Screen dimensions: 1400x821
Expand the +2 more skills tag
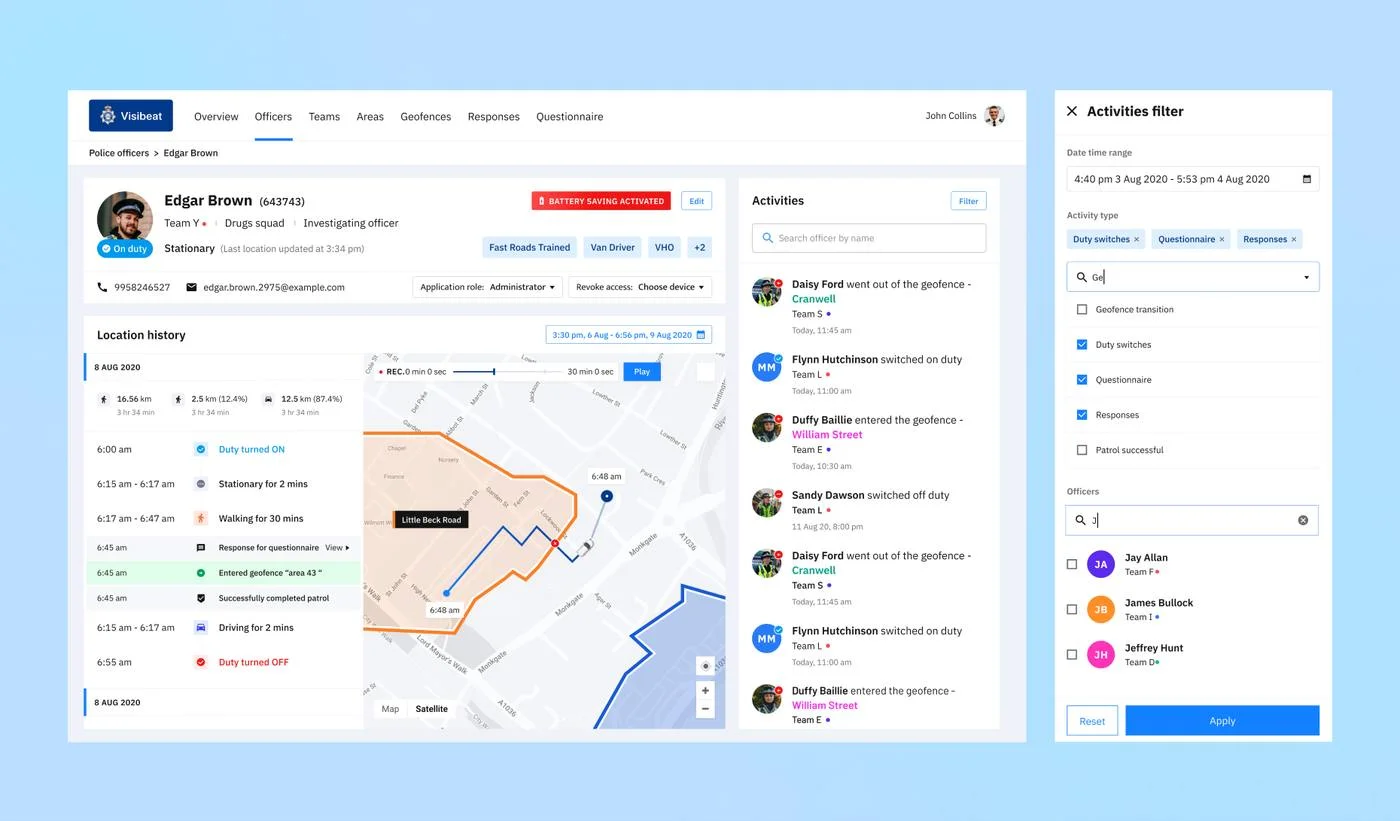[x=700, y=247]
